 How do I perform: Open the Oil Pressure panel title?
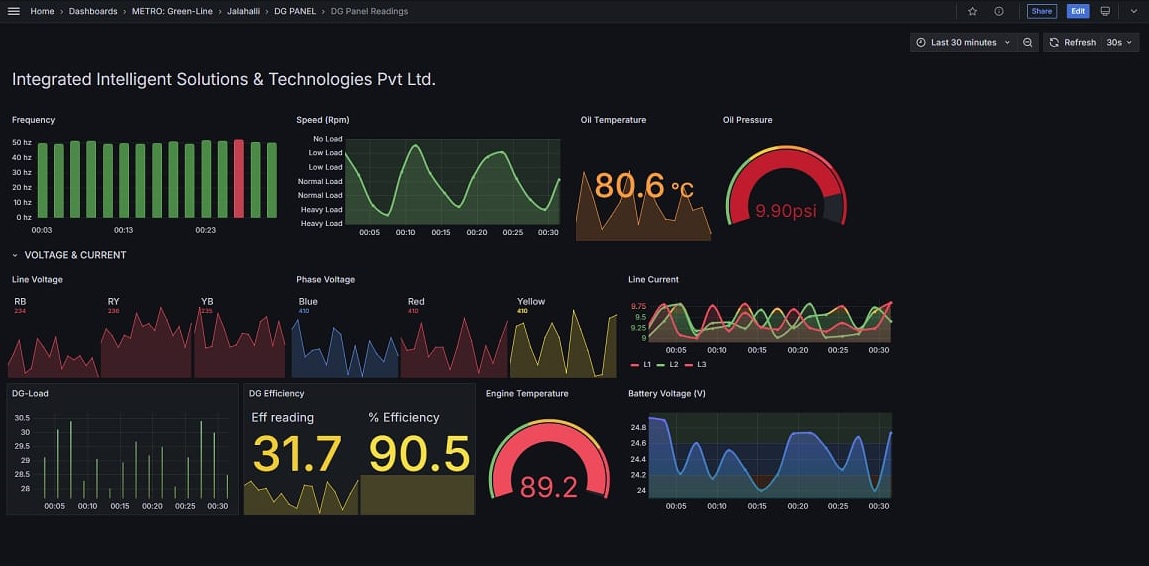(747, 120)
